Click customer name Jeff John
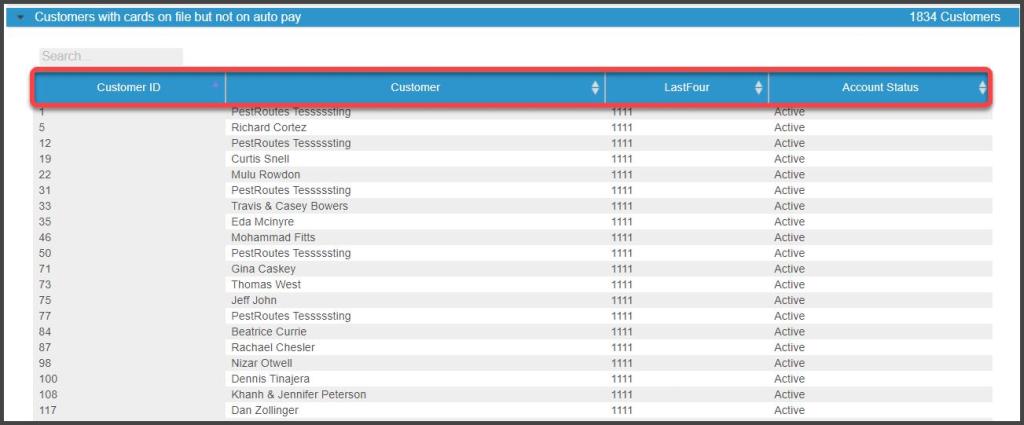Image resolution: width=1024 pixels, height=425 pixels. pyautogui.click(x=254, y=300)
